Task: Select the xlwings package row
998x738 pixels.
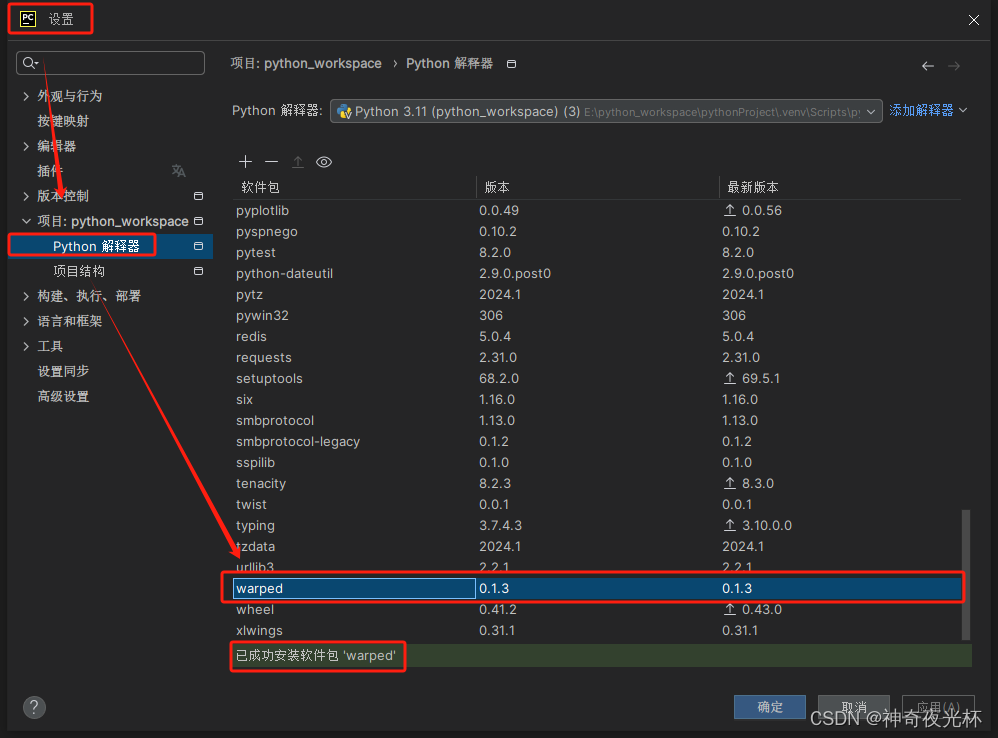Action: click(x=597, y=630)
